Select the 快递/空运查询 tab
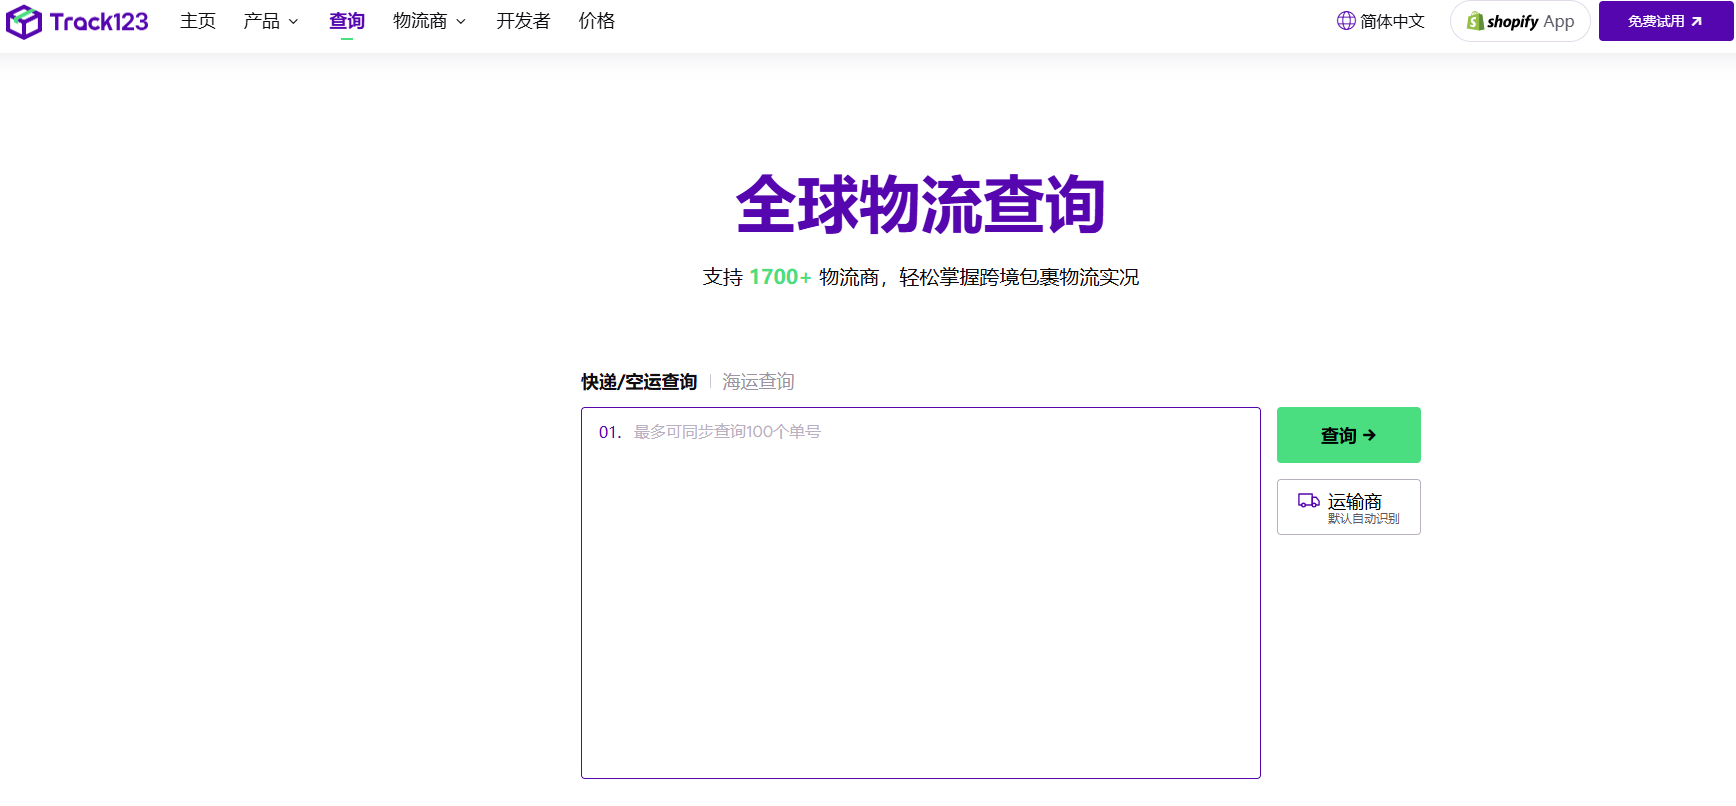 (x=639, y=382)
